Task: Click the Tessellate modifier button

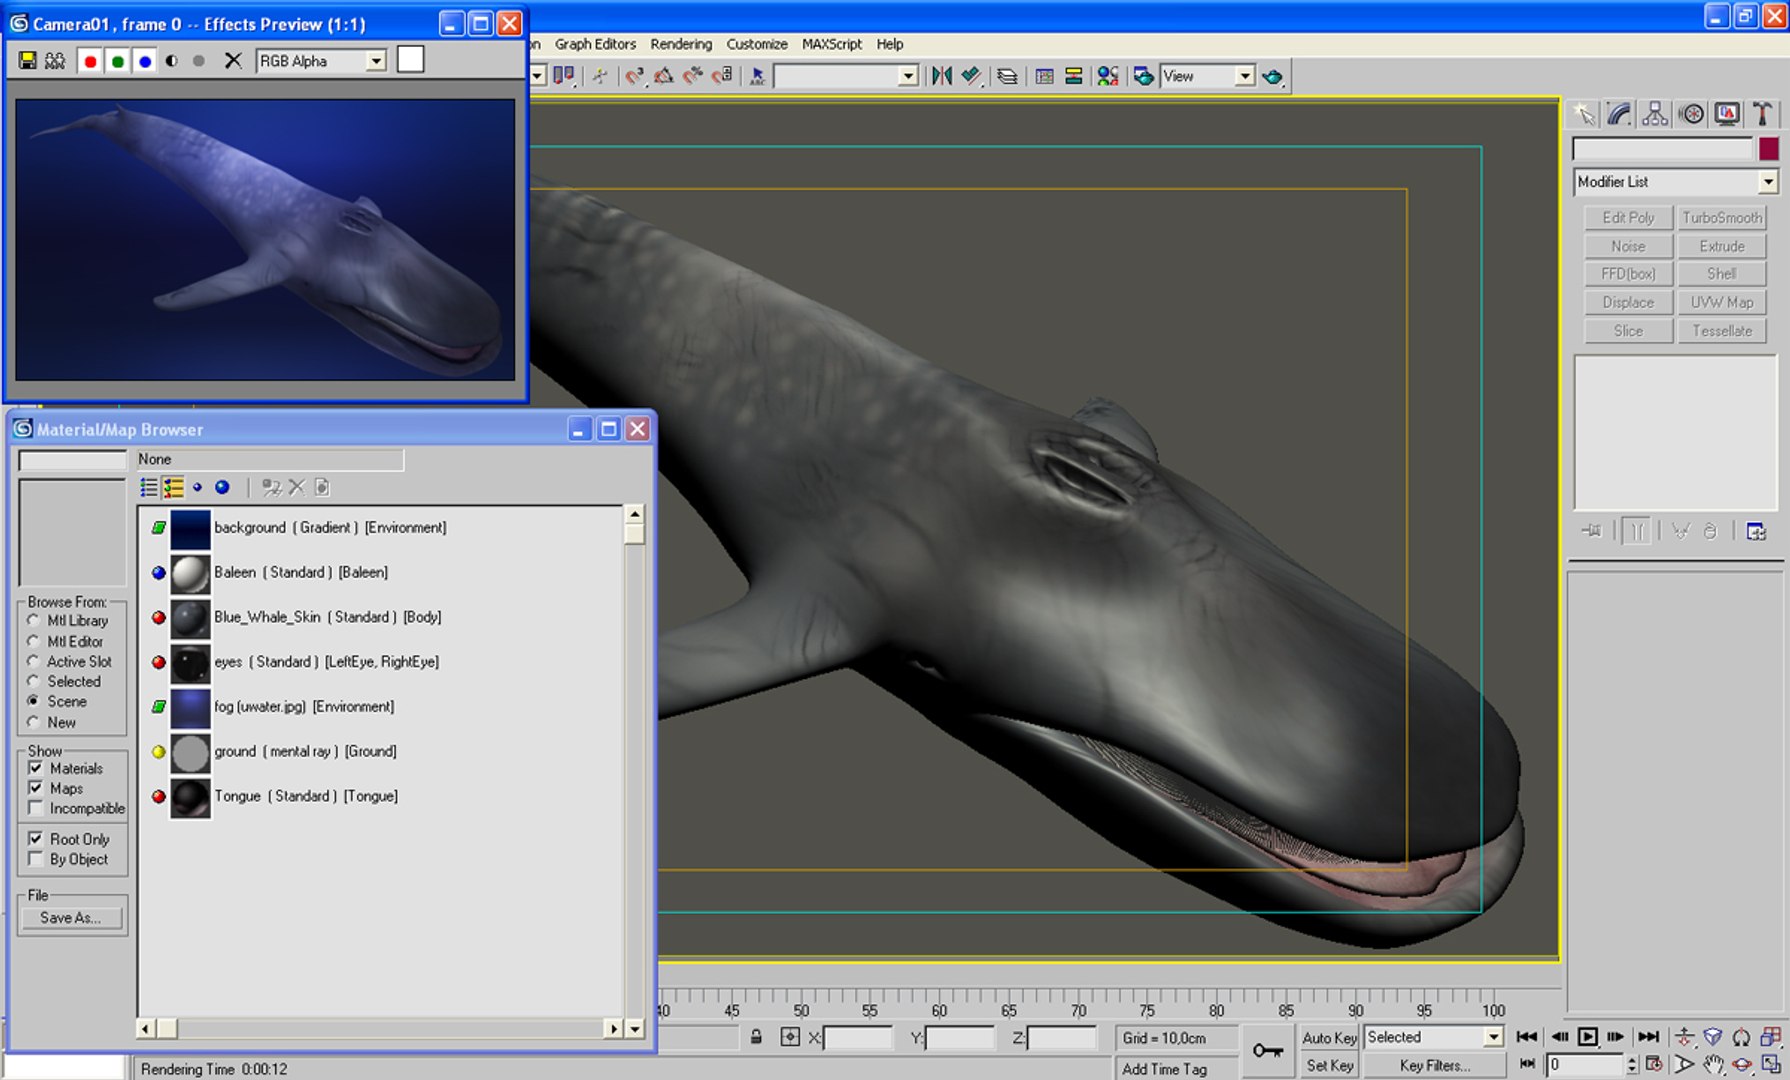Action: 1722,331
